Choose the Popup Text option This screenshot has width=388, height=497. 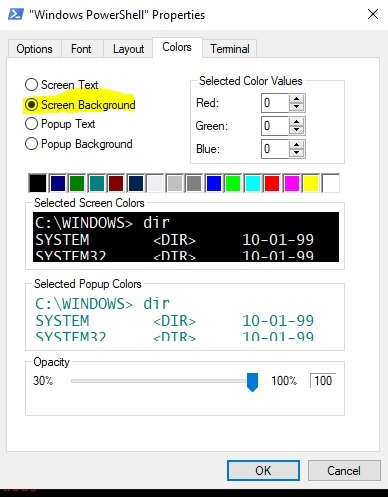[60, 124]
